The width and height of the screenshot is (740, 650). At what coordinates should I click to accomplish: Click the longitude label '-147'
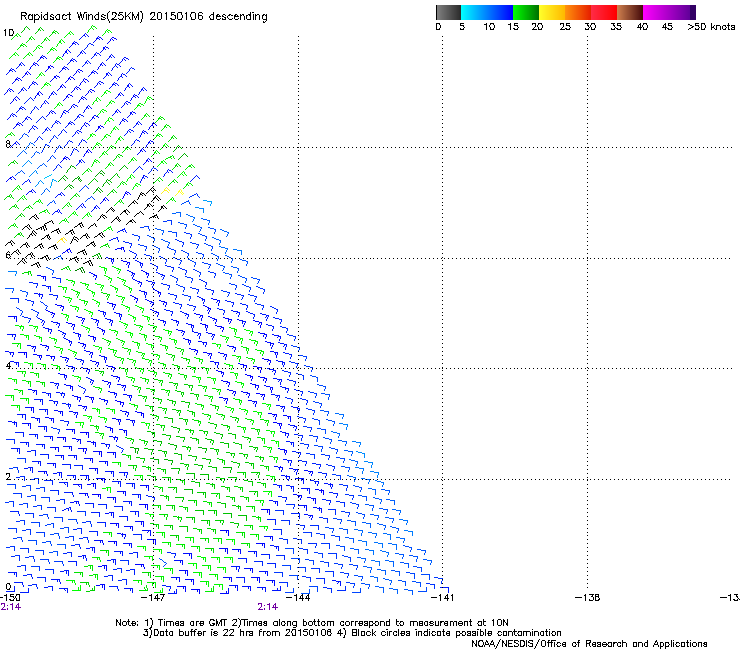click(x=153, y=598)
